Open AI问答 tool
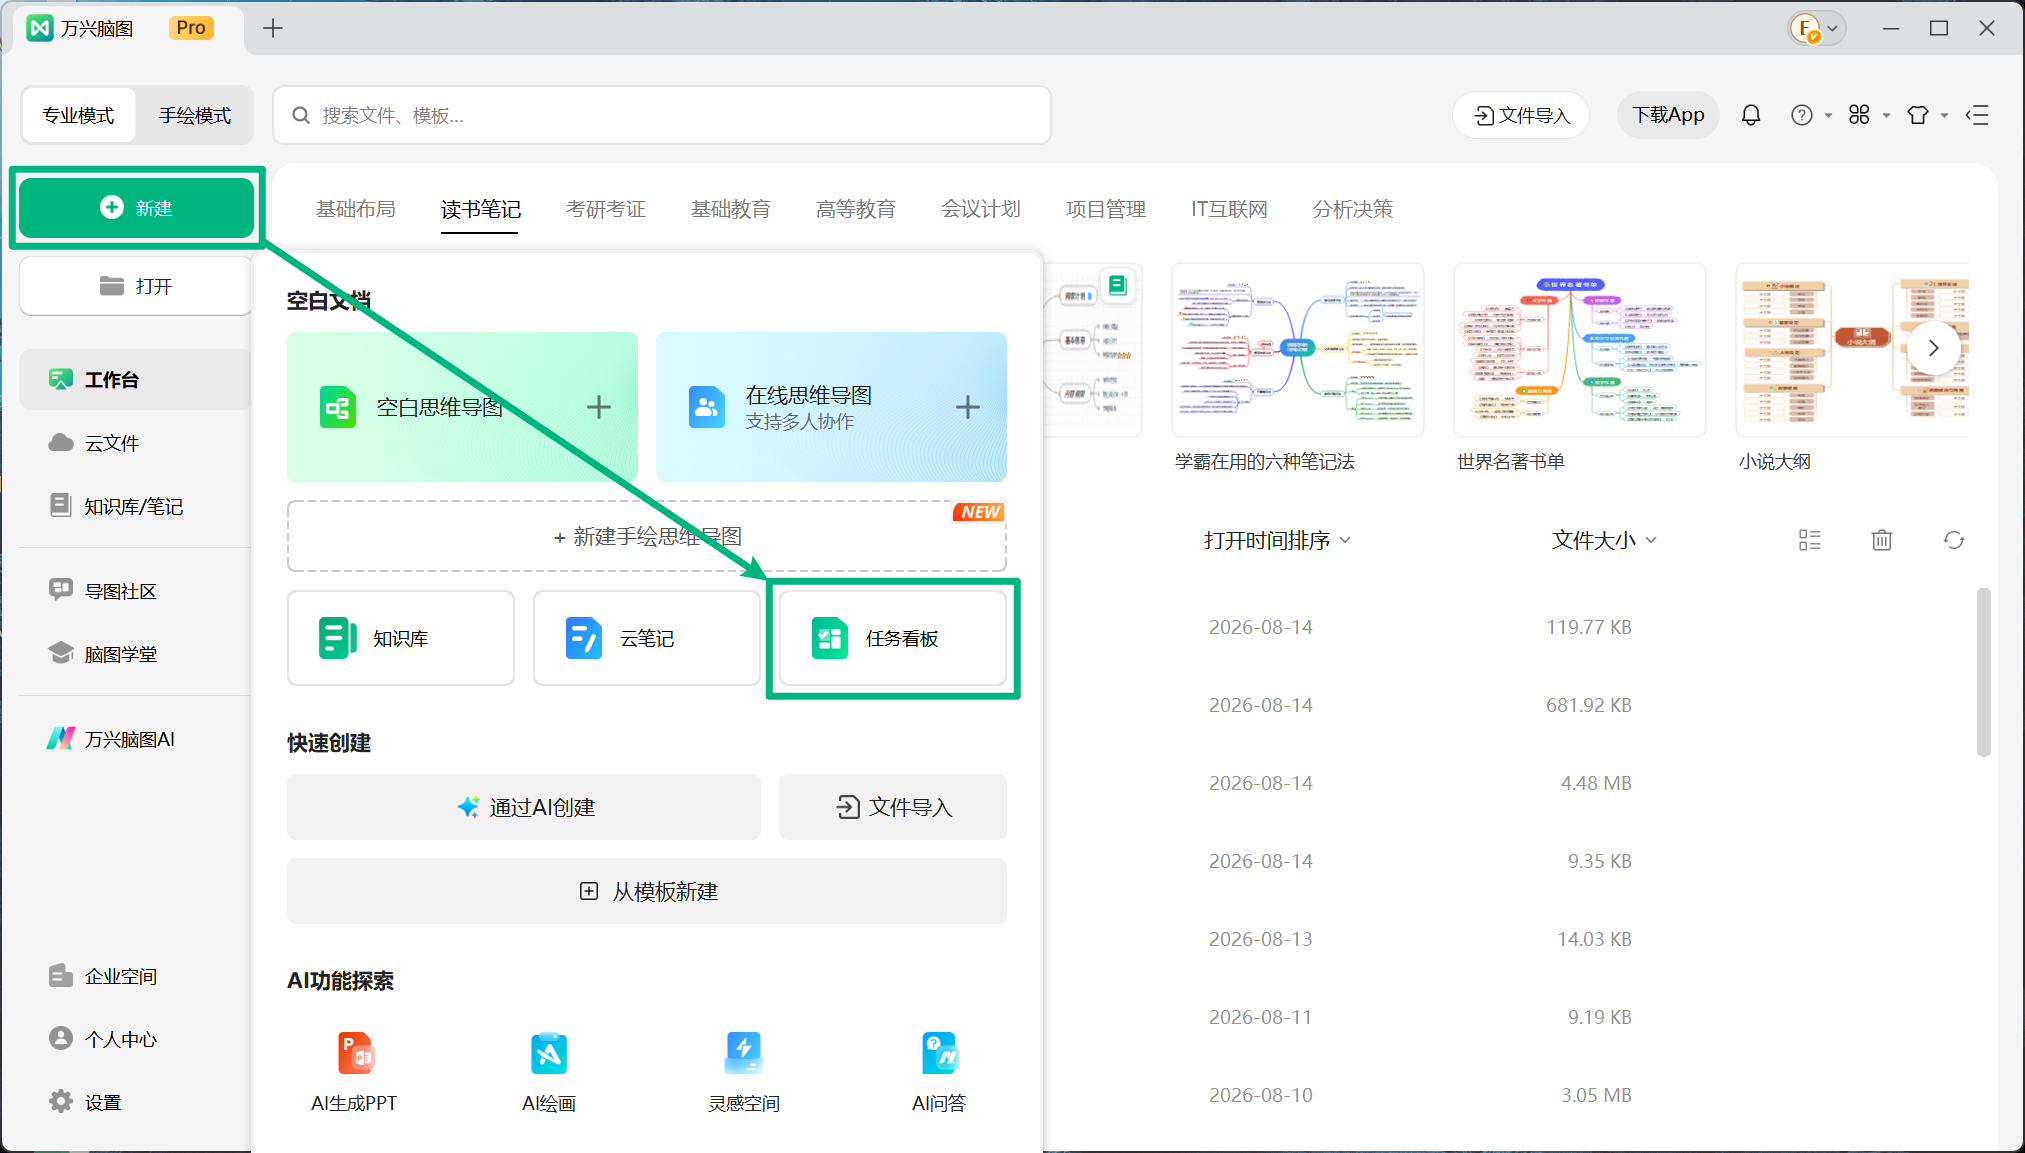The width and height of the screenshot is (2025, 1153). [x=939, y=1072]
